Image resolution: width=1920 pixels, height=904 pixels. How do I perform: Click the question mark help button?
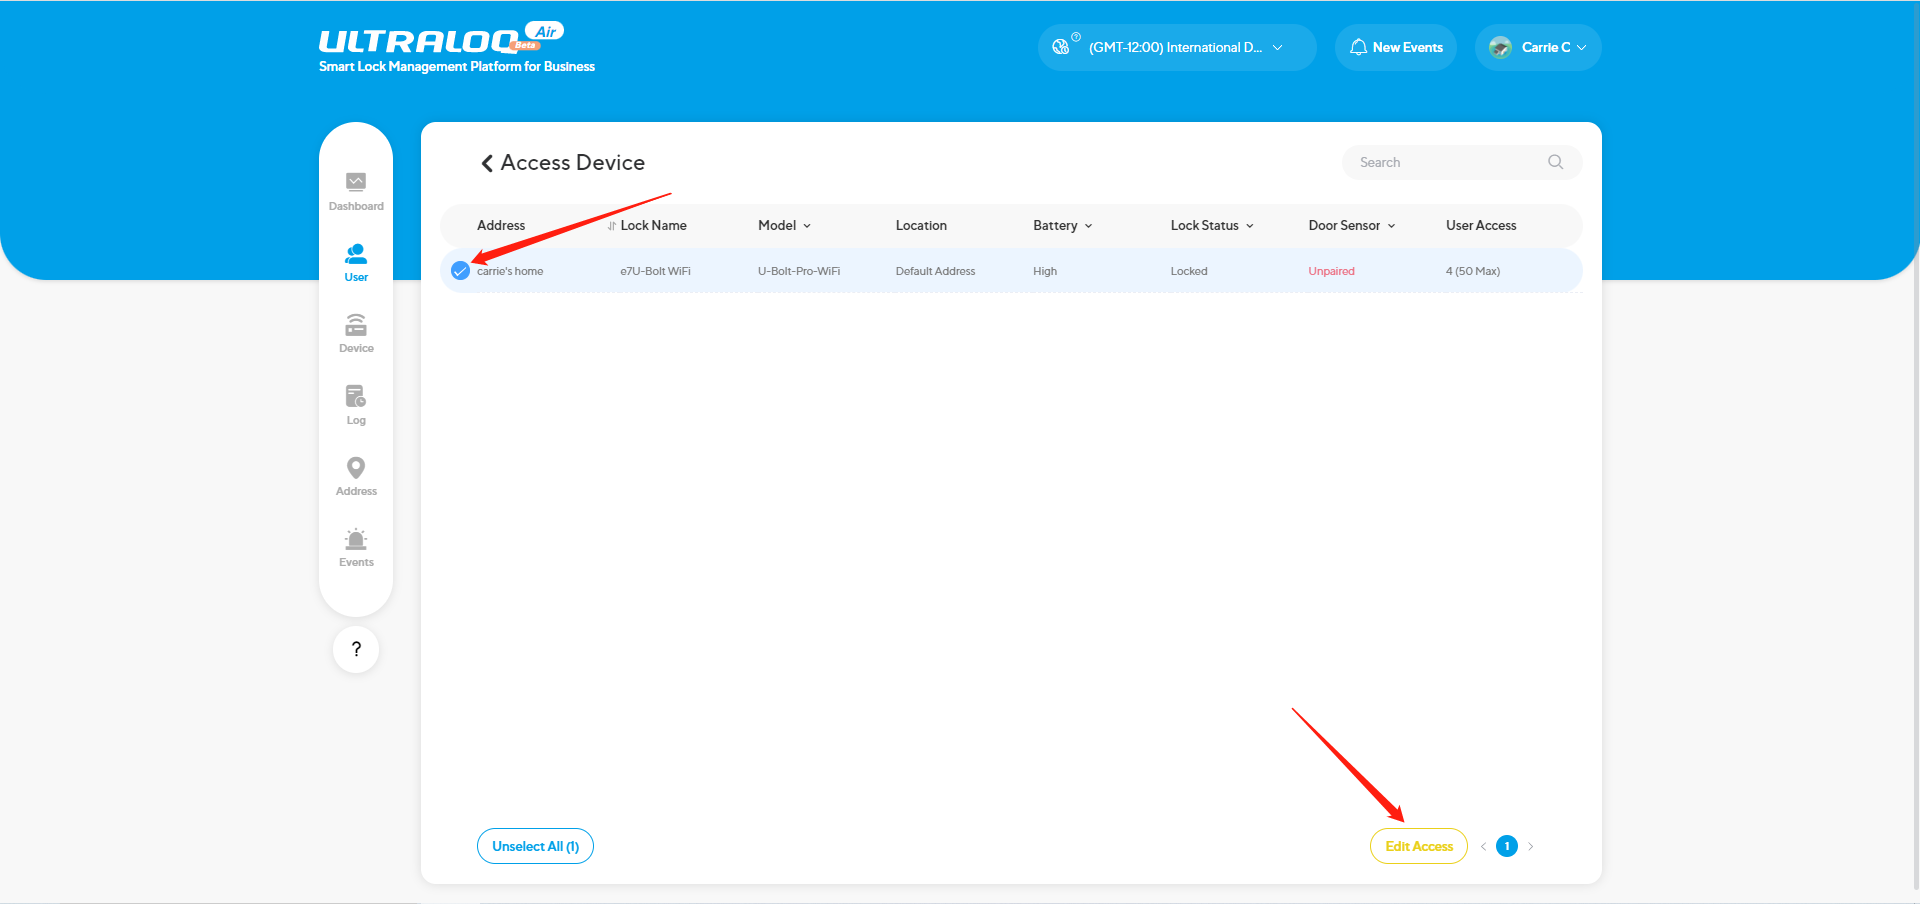click(x=356, y=649)
